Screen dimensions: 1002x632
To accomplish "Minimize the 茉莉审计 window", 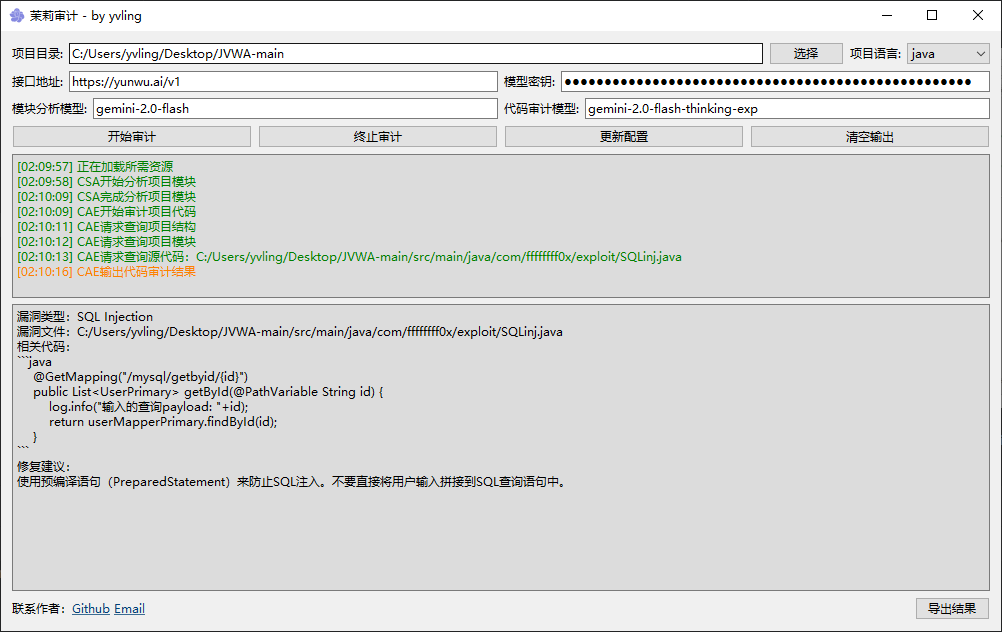I will 886,15.
